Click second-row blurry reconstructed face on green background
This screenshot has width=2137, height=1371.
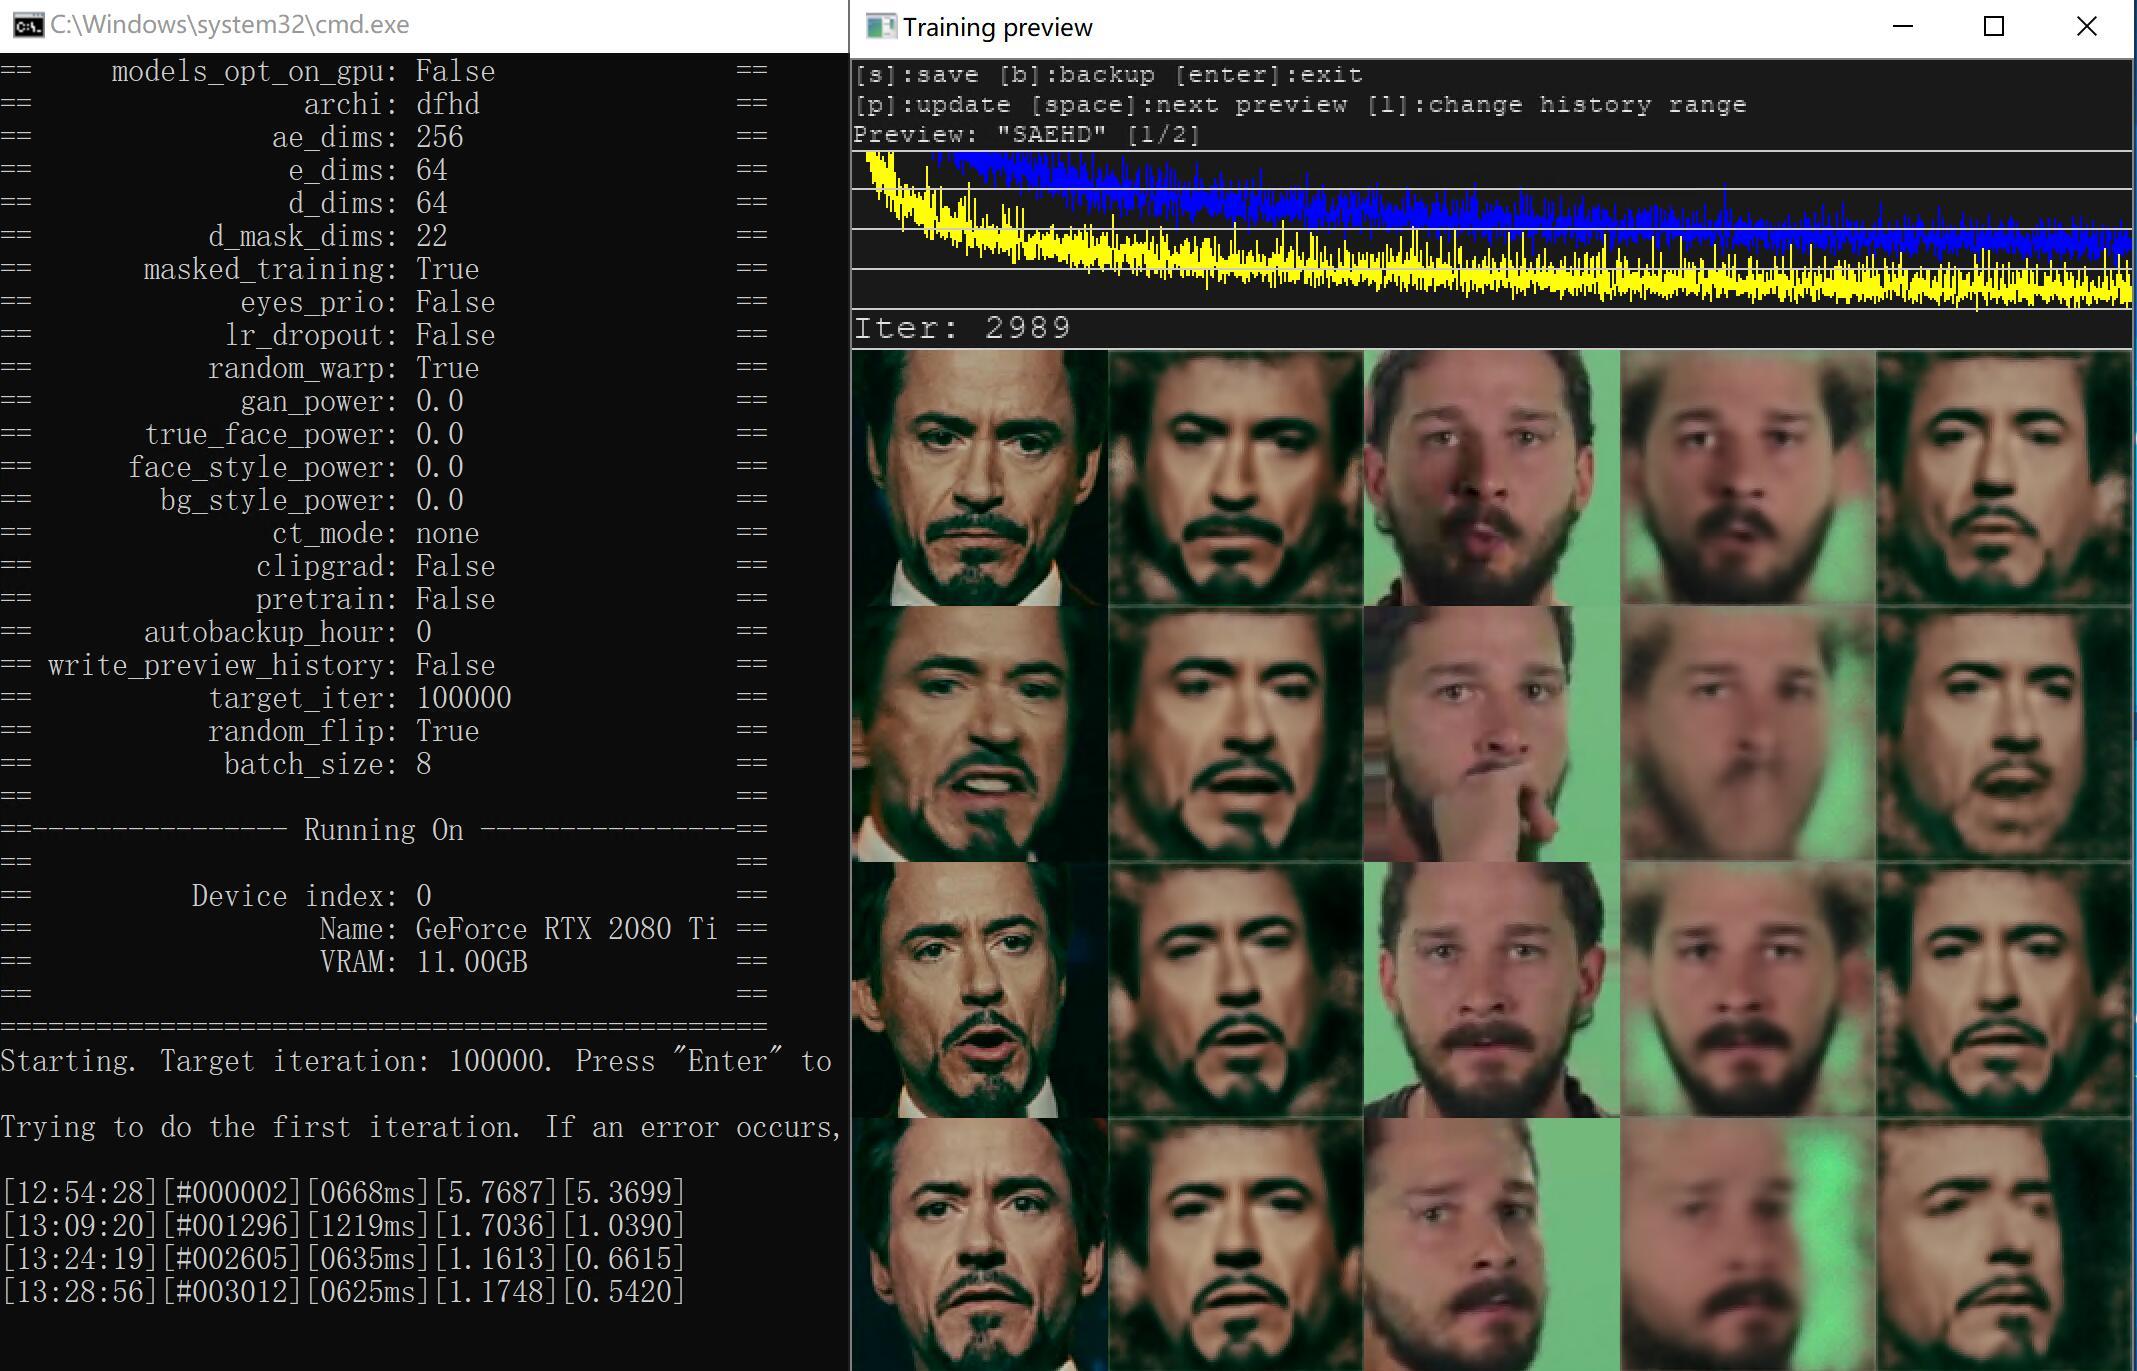[x=1747, y=734]
